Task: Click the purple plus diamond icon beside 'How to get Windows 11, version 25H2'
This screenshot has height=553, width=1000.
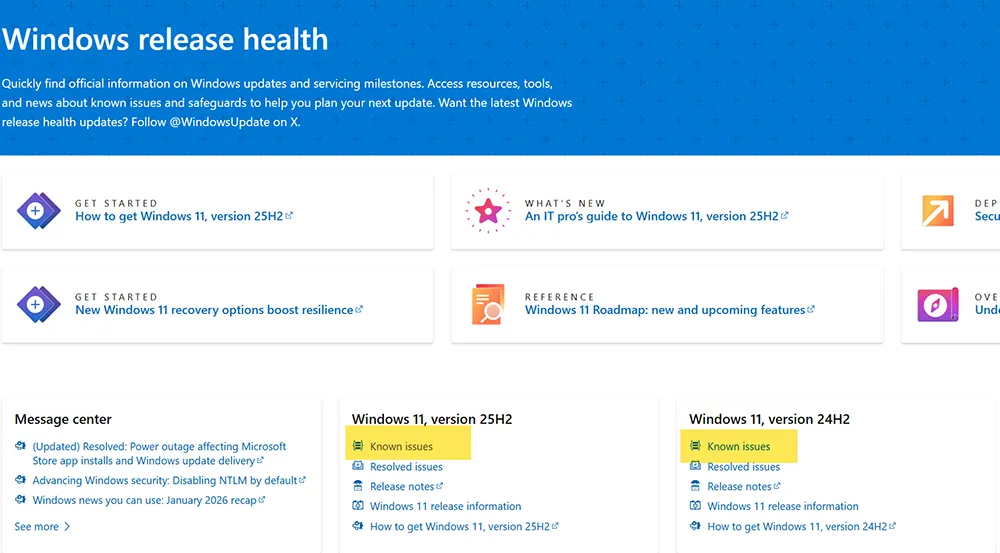Action: pos(38,211)
